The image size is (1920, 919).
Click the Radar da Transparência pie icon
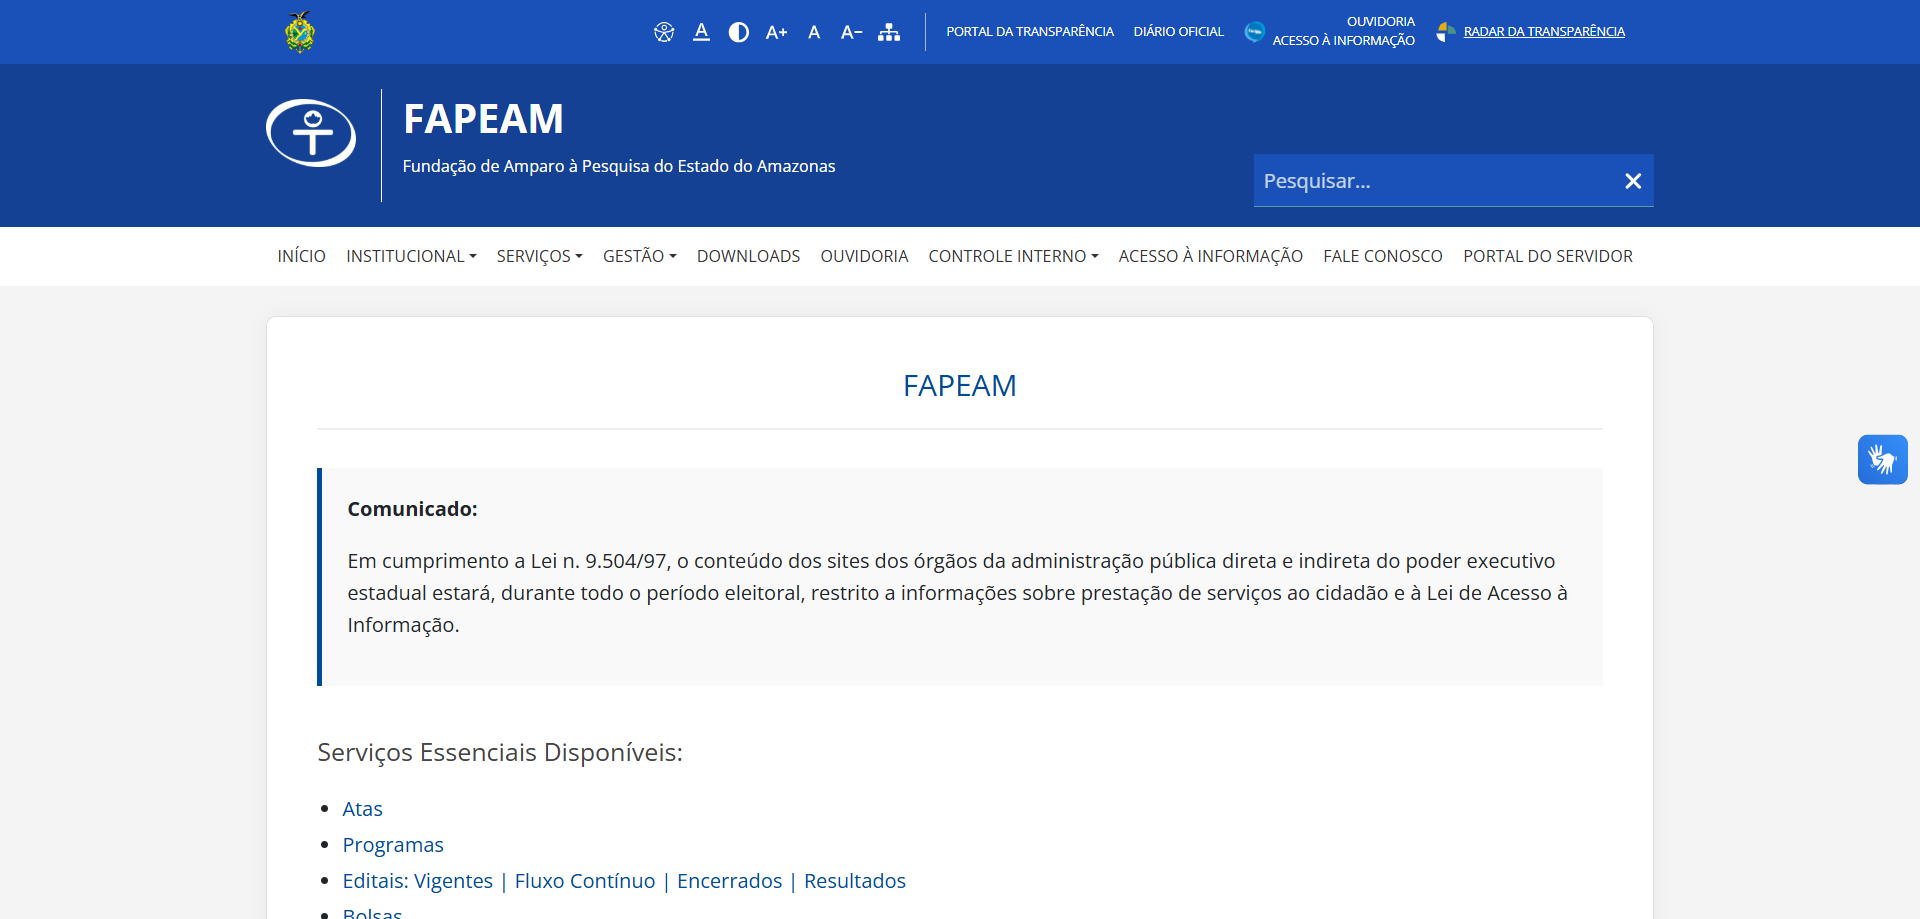click(1446, 32)
